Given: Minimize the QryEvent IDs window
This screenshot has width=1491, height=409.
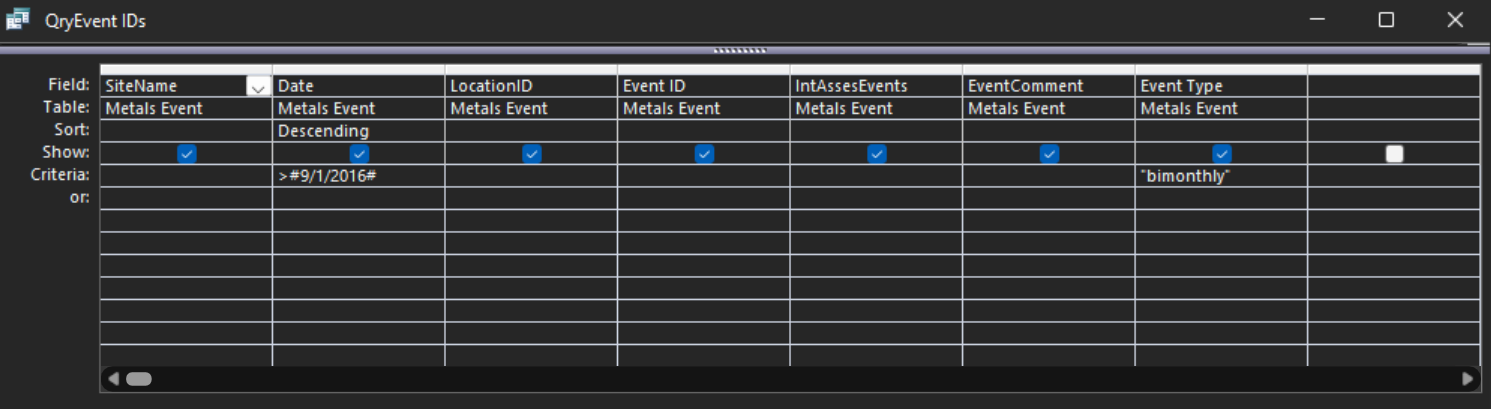Looking at the screenshot, I should click(1318, 20).
